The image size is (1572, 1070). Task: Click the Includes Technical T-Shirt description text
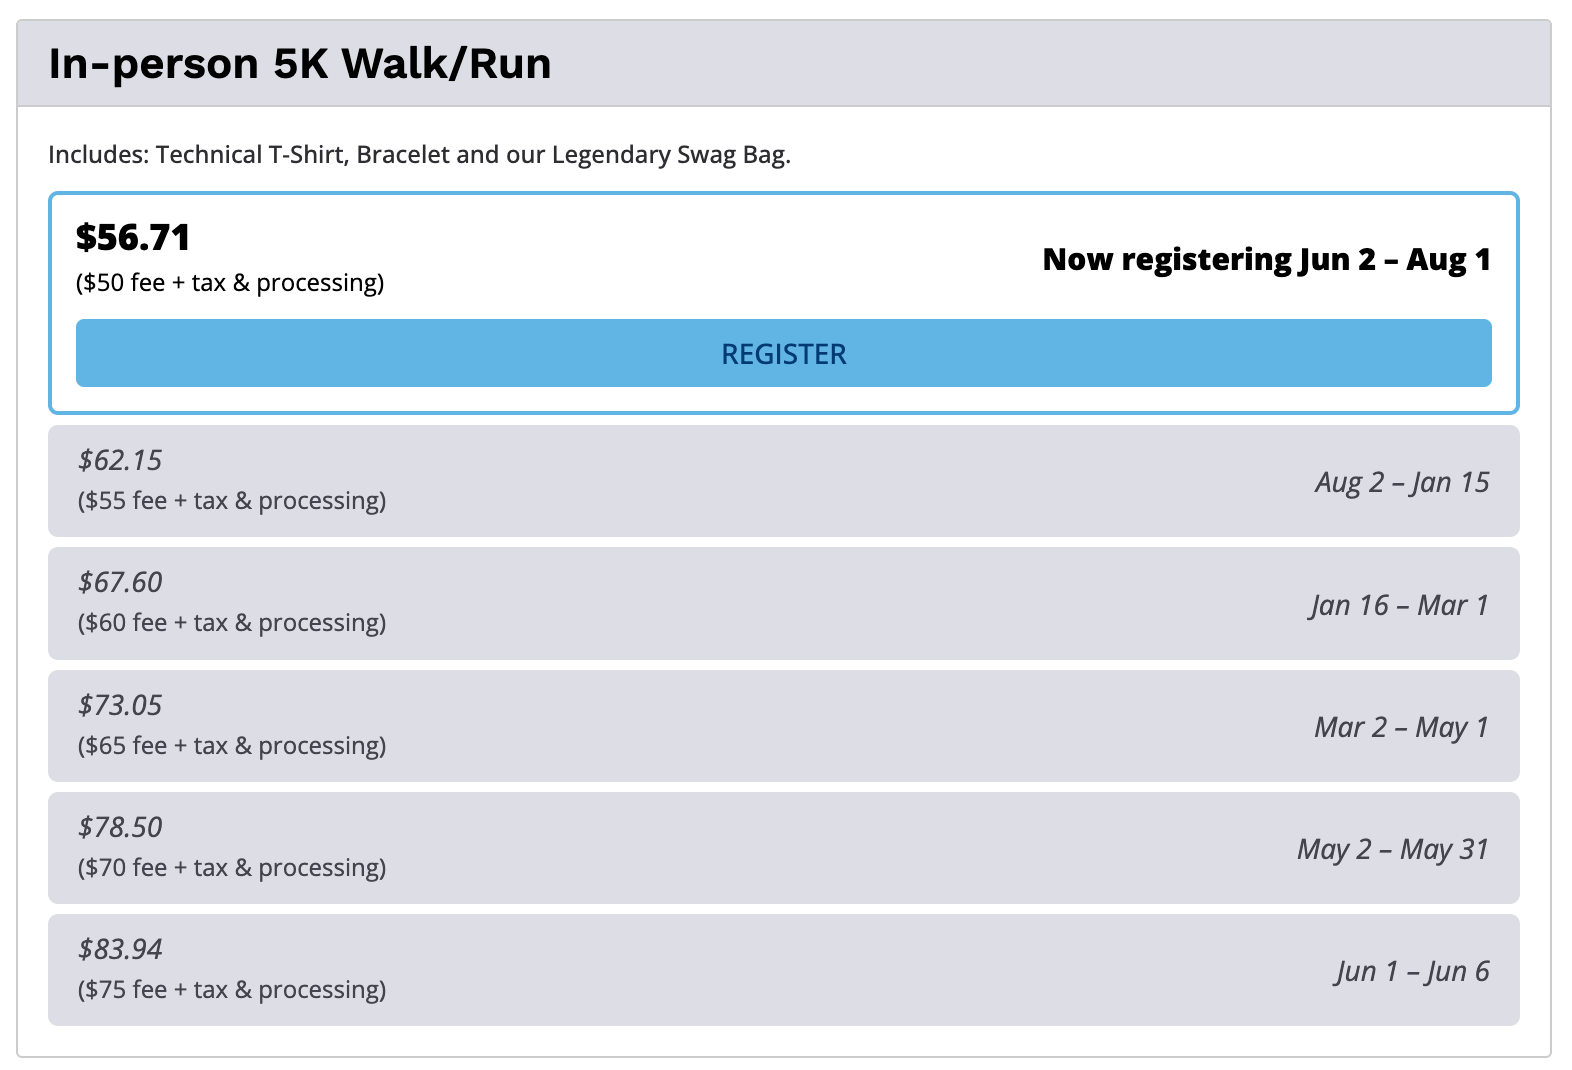point(419,155)
